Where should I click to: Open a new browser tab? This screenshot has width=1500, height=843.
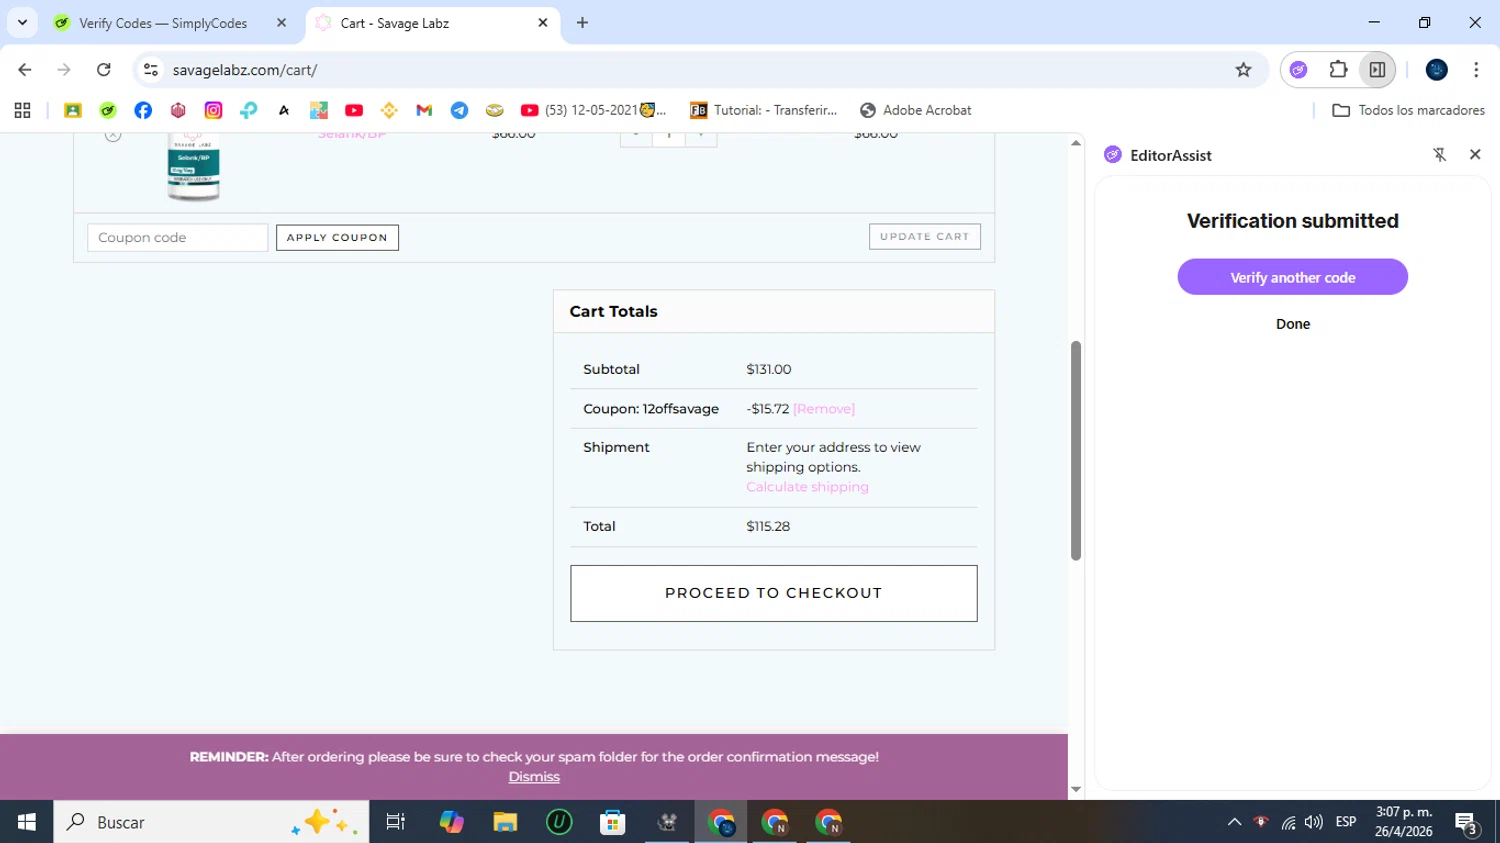(582, 22)
